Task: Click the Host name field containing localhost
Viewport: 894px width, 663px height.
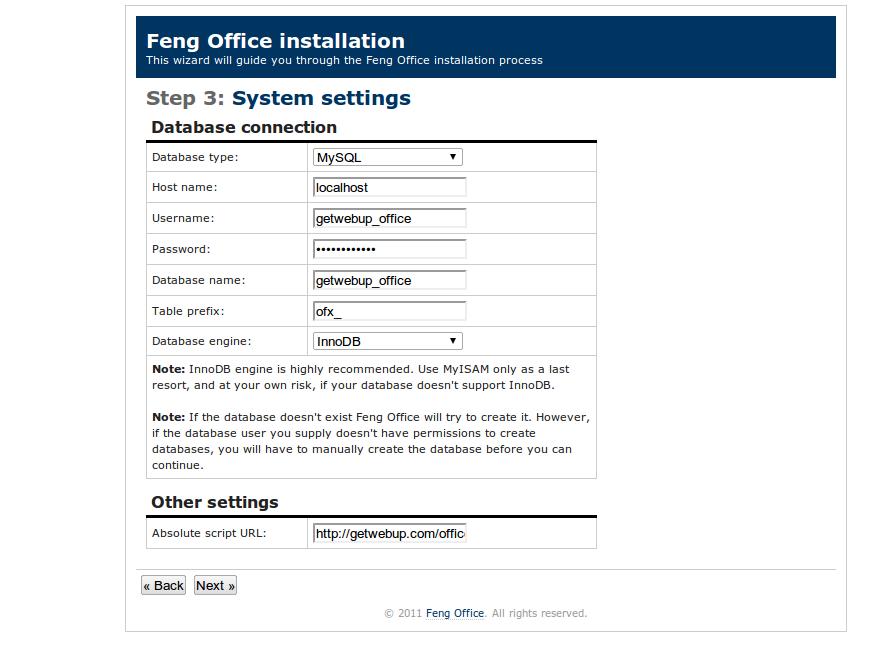Action: 389,187
